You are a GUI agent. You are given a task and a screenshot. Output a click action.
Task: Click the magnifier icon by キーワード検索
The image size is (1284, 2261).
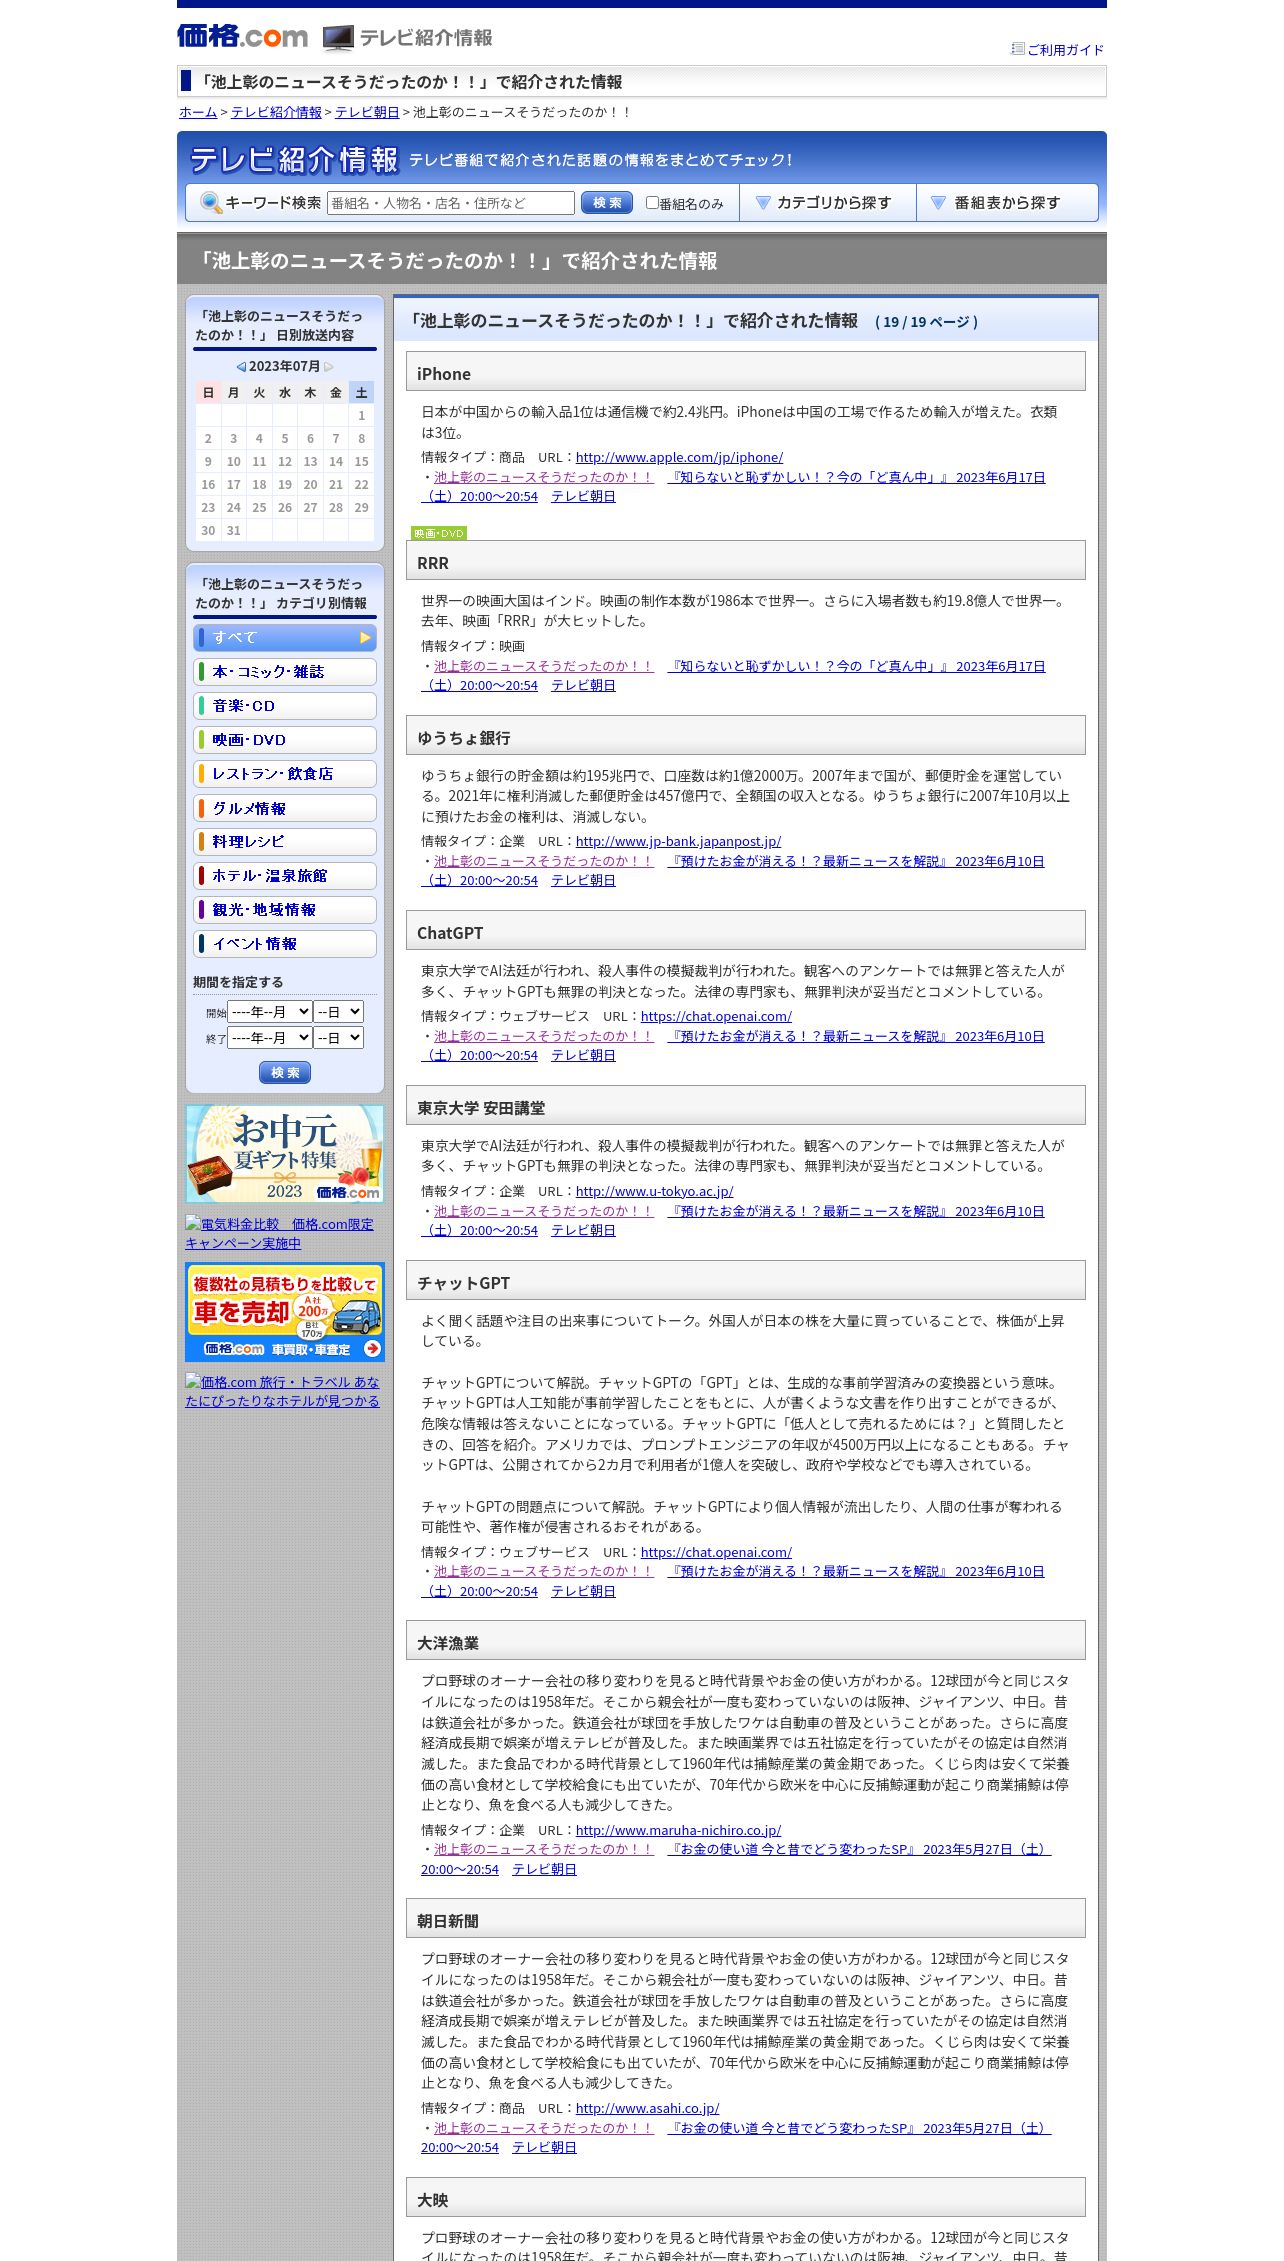(211, 203)
